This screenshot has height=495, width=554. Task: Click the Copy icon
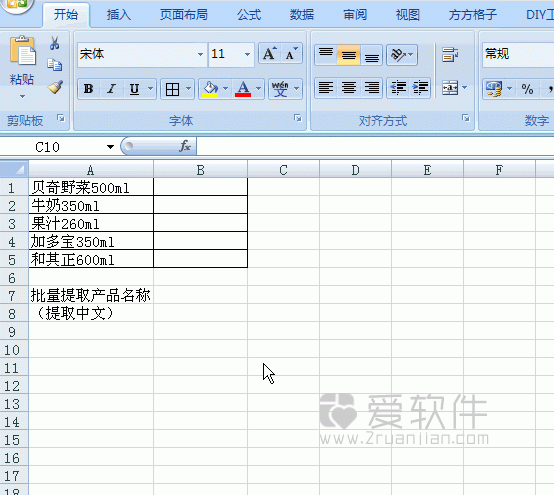point(54,65)
